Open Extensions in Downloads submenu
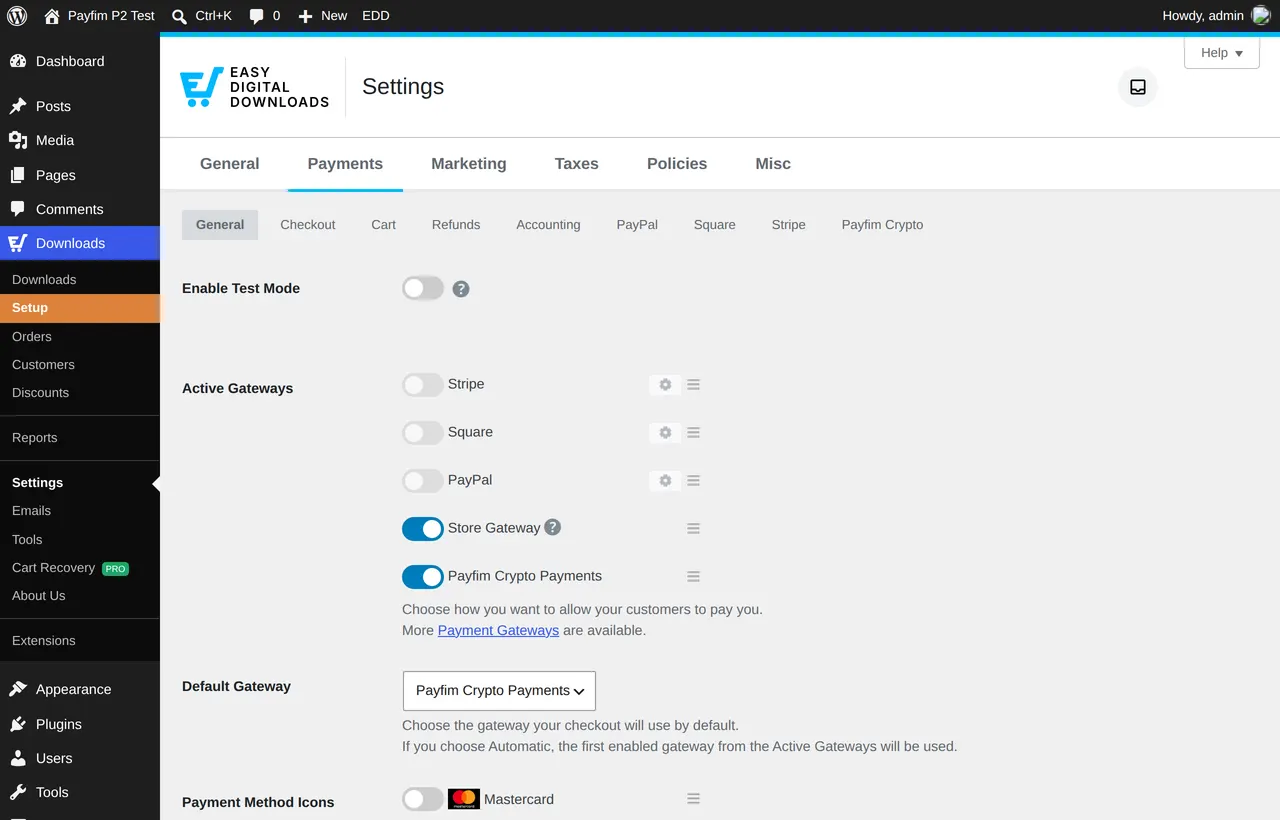This screenshot has width=1280, height=820. pos(80,641)
